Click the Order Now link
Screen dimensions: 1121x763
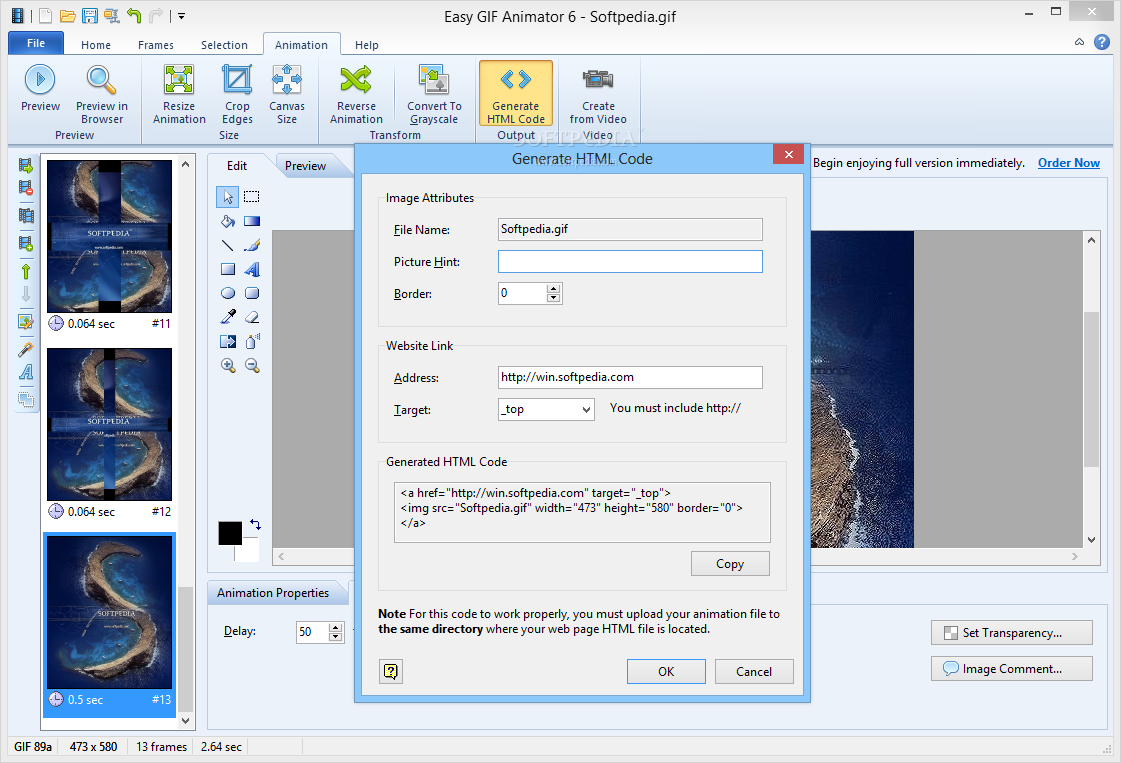click(x=1068, y=163)
